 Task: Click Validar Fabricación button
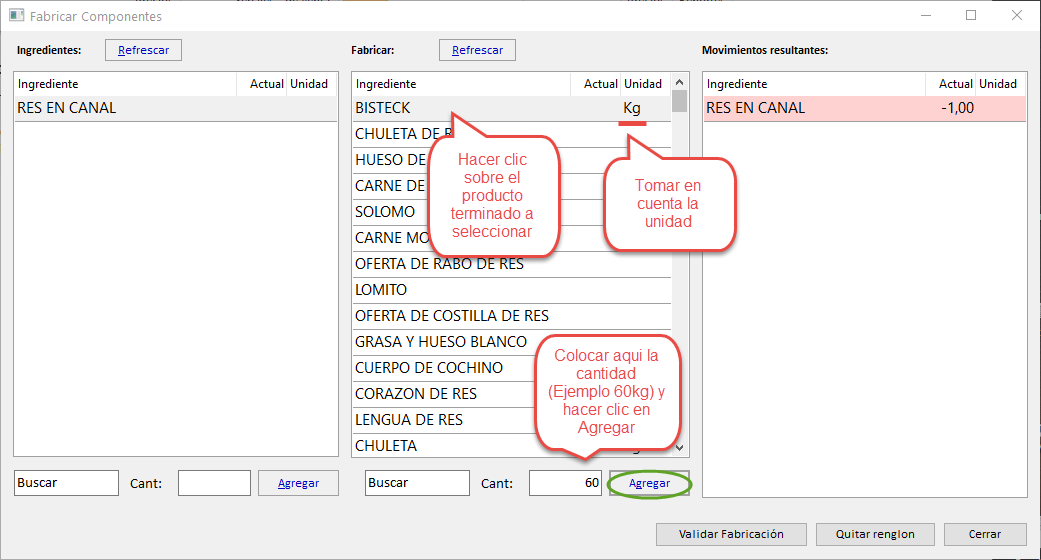pyautogui.click(x=730, y=534)
